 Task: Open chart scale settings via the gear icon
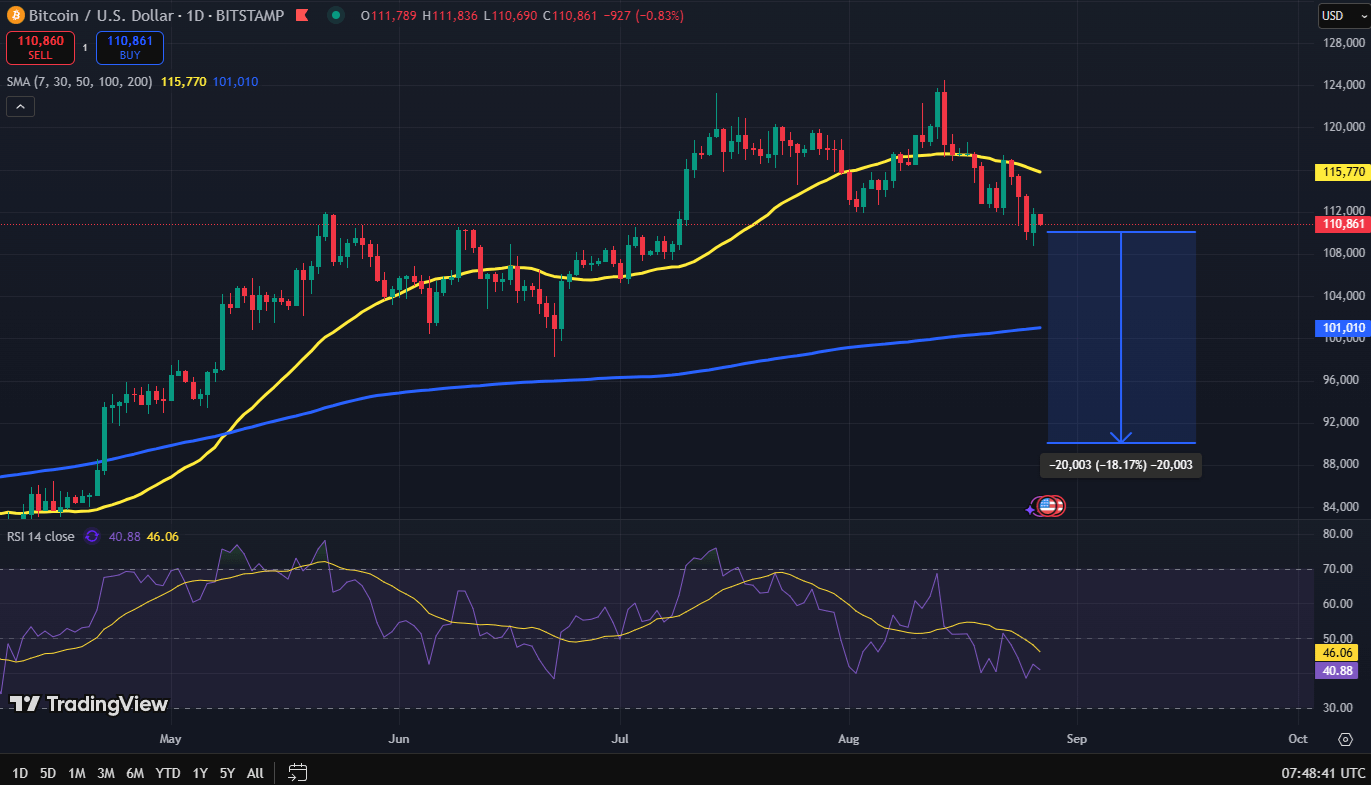tap(1345, 739)
